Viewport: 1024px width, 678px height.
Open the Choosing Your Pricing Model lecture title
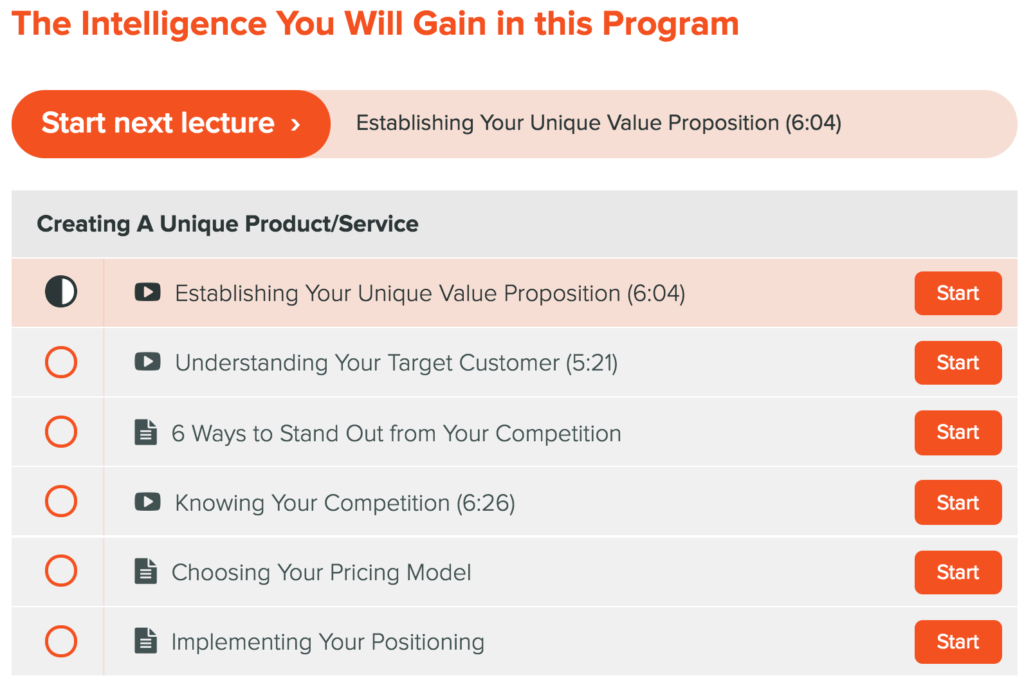(x=321, y=572)
